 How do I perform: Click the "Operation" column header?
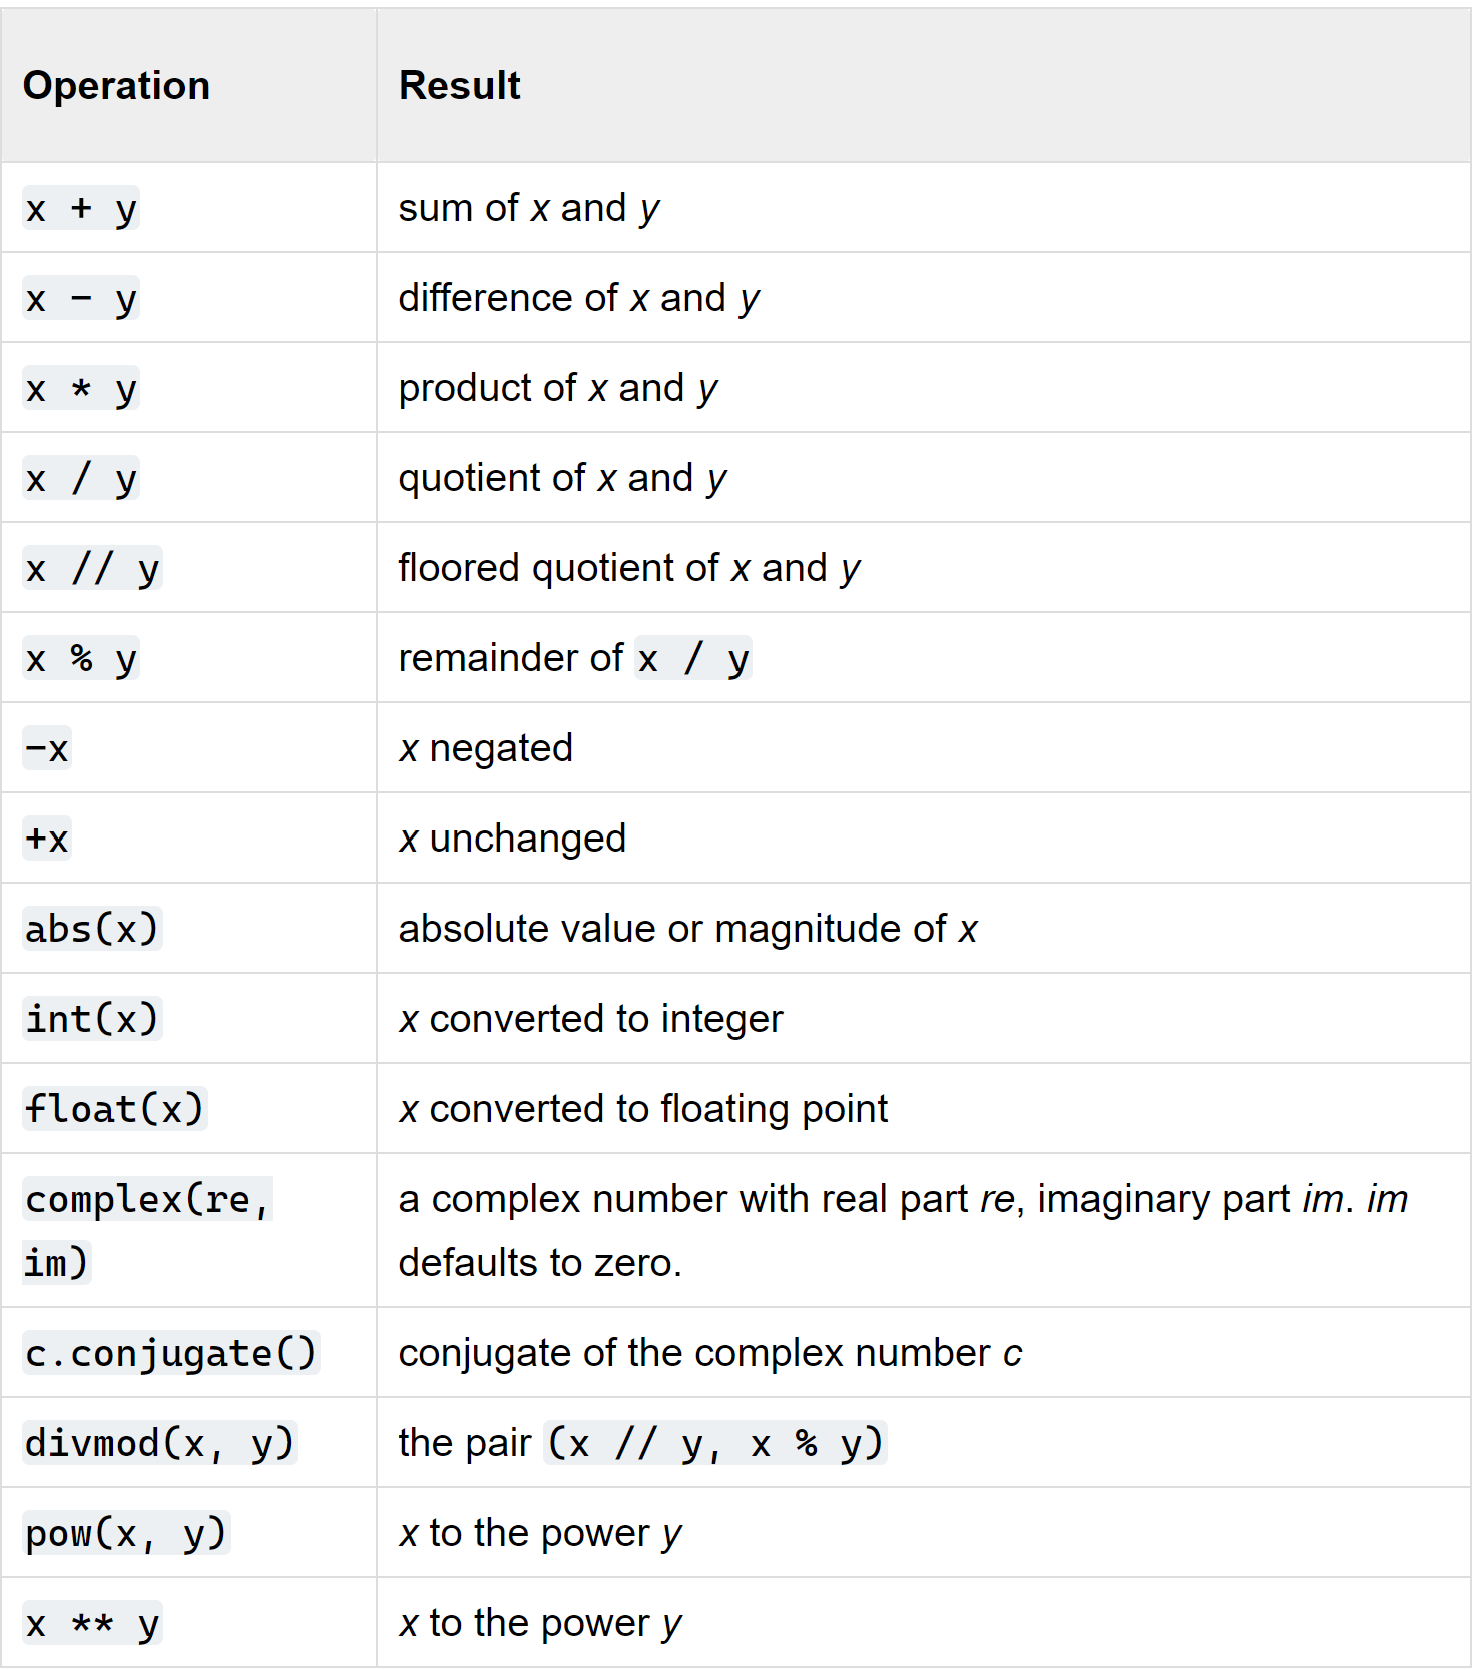116,86
